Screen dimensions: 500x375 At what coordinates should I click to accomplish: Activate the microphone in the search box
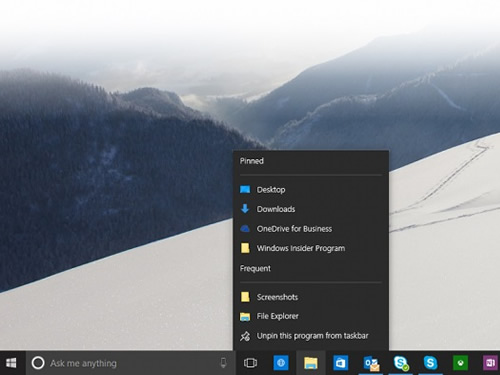pos(223,363)
